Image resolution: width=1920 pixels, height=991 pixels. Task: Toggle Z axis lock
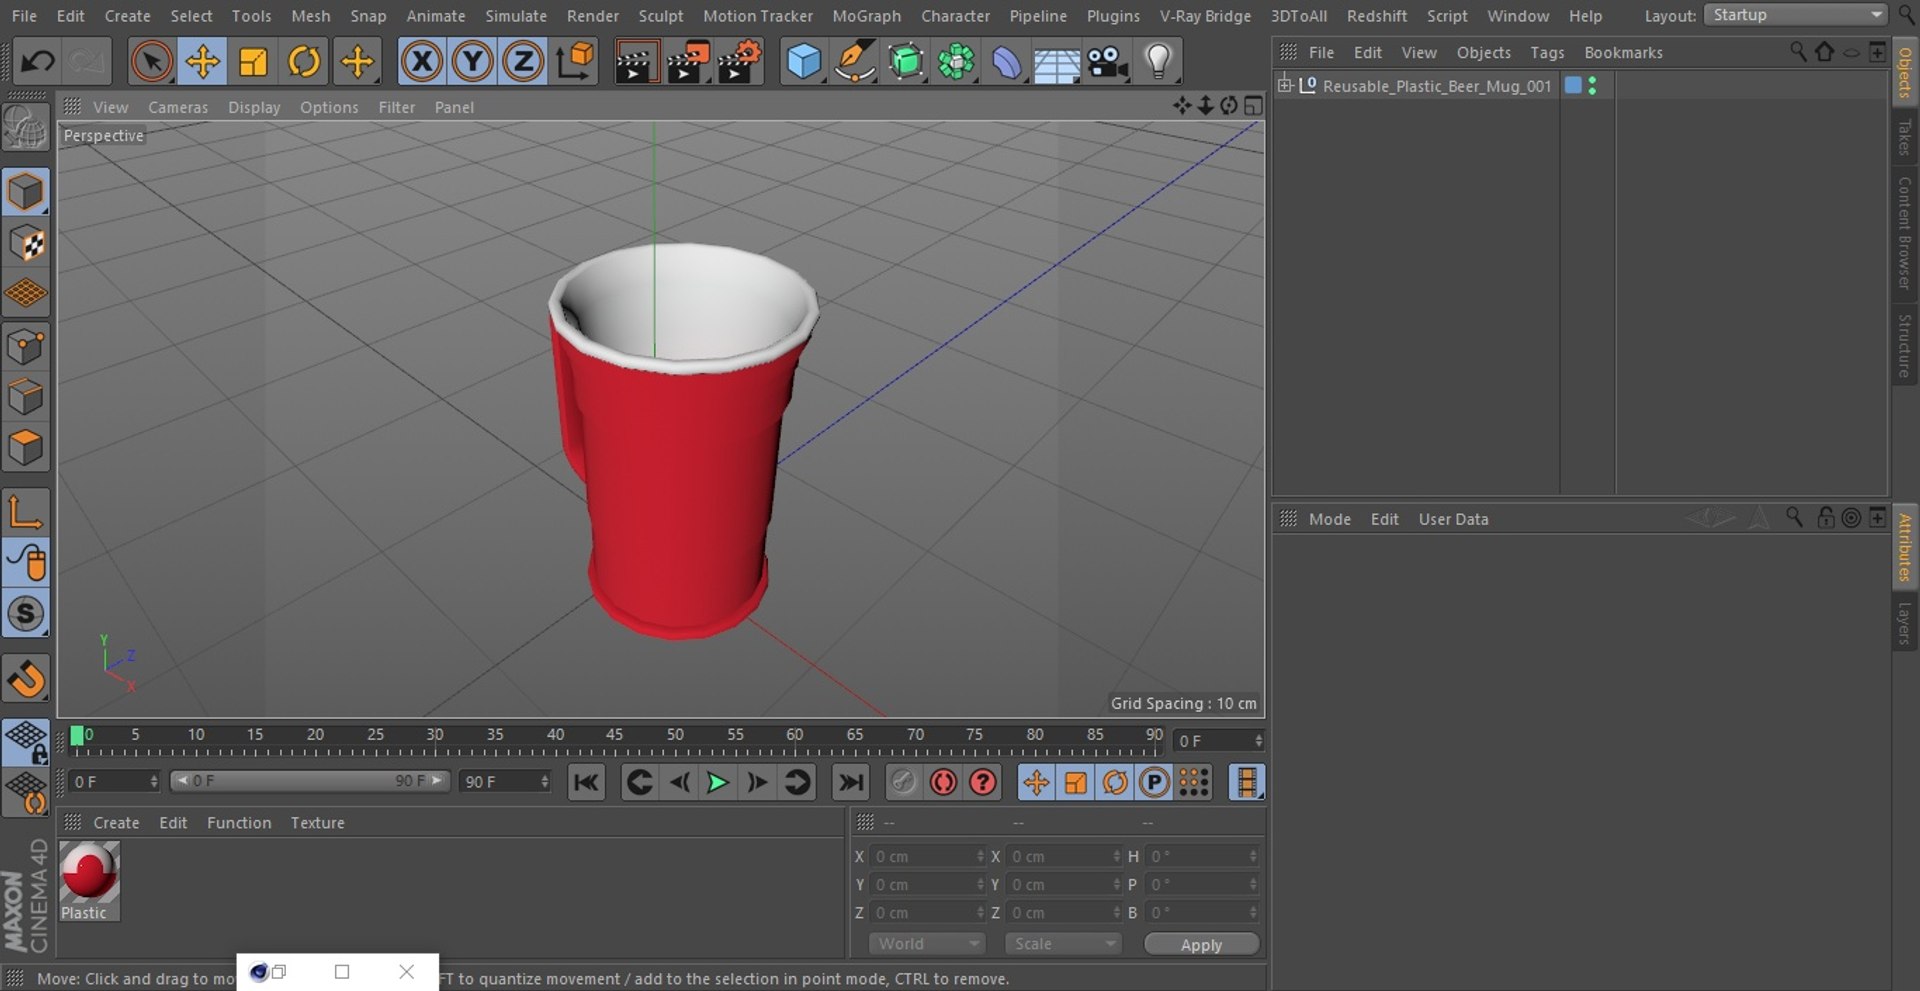(x=523, y=62)
